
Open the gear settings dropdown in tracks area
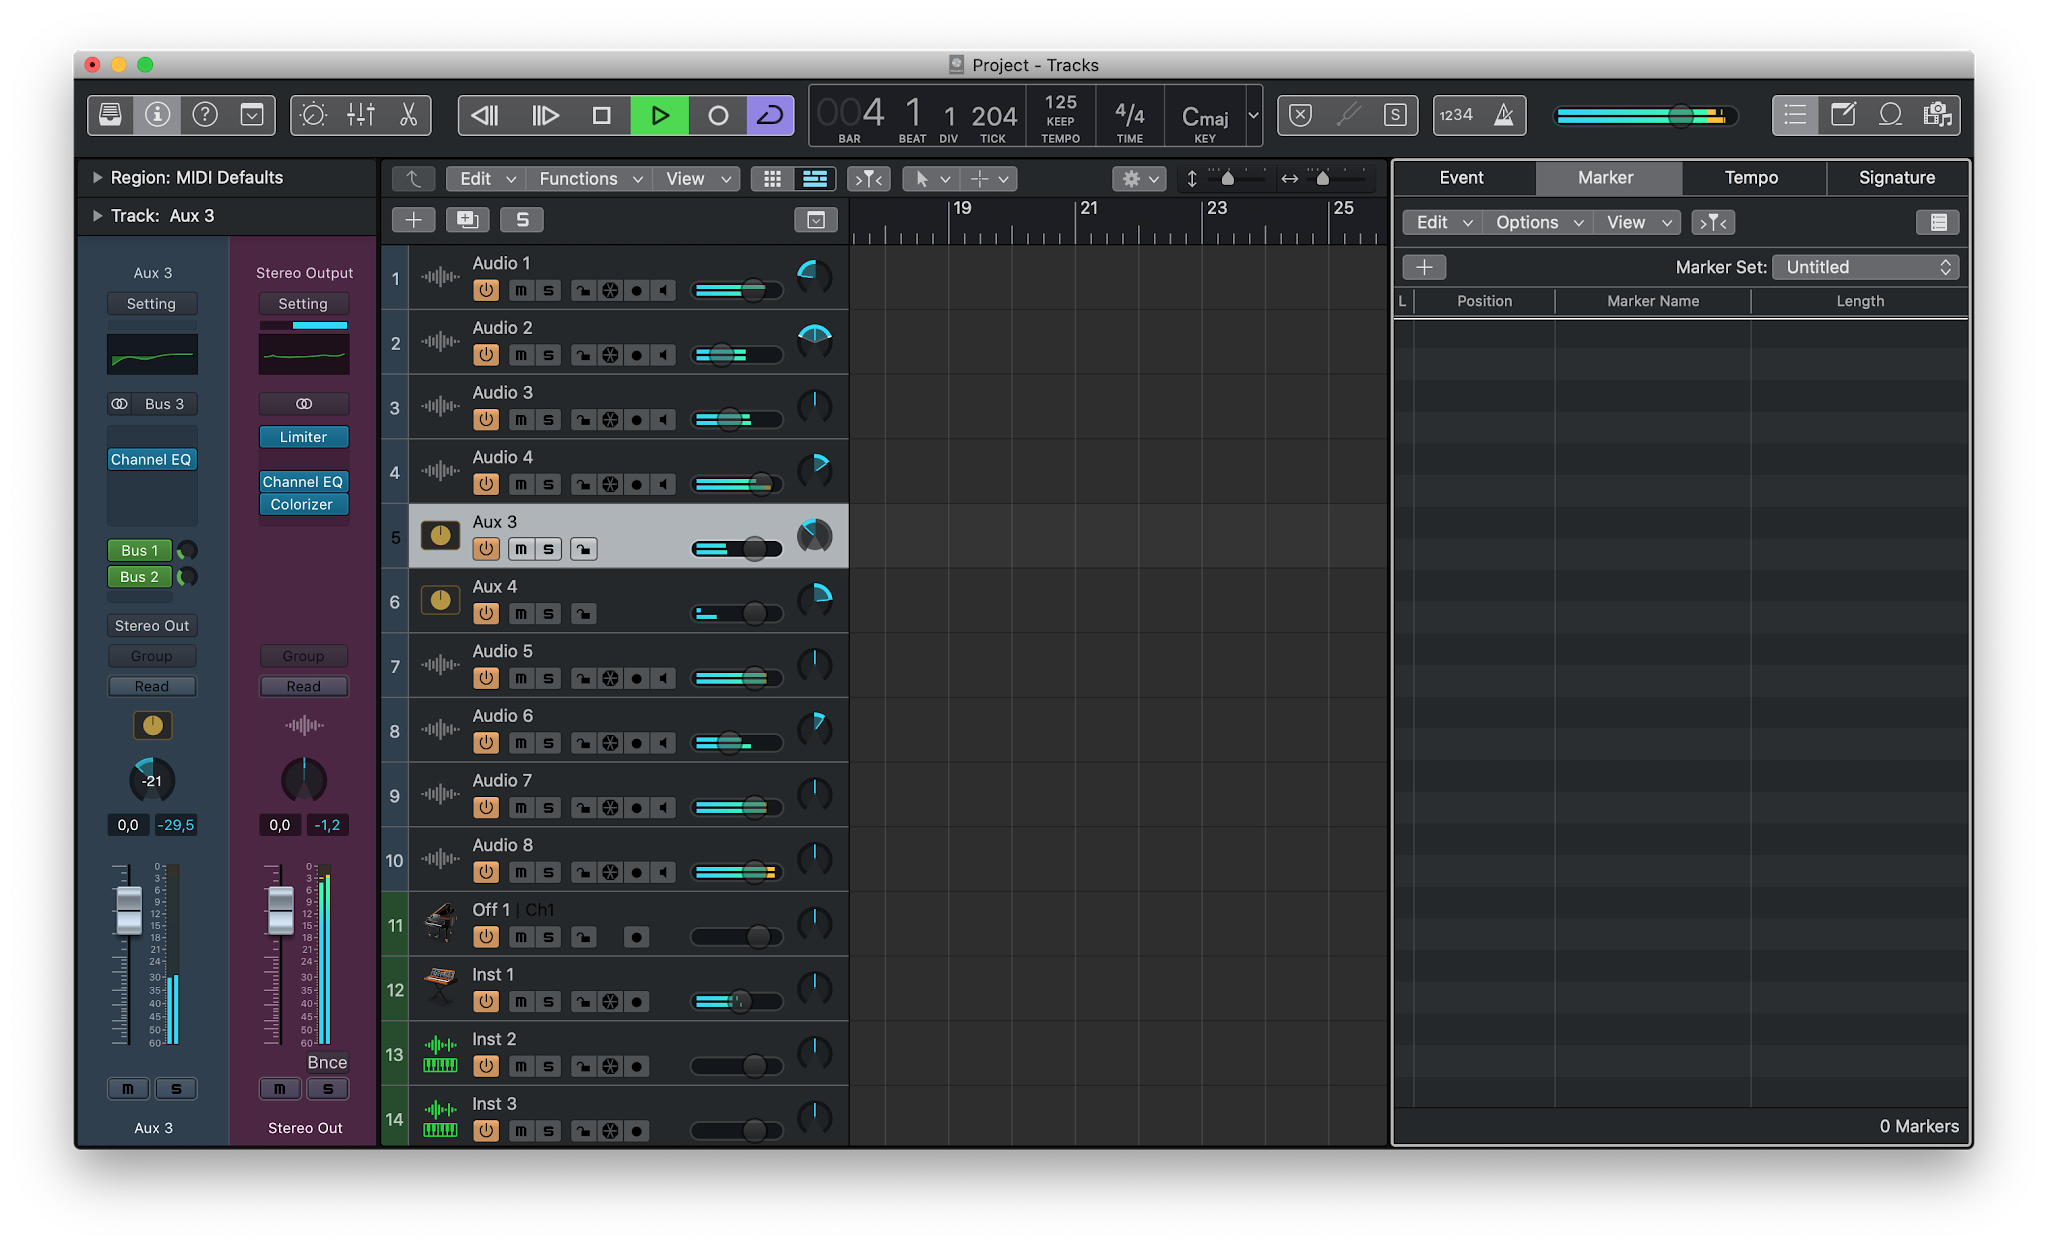pyautogui.click(x=1139, y=179)
